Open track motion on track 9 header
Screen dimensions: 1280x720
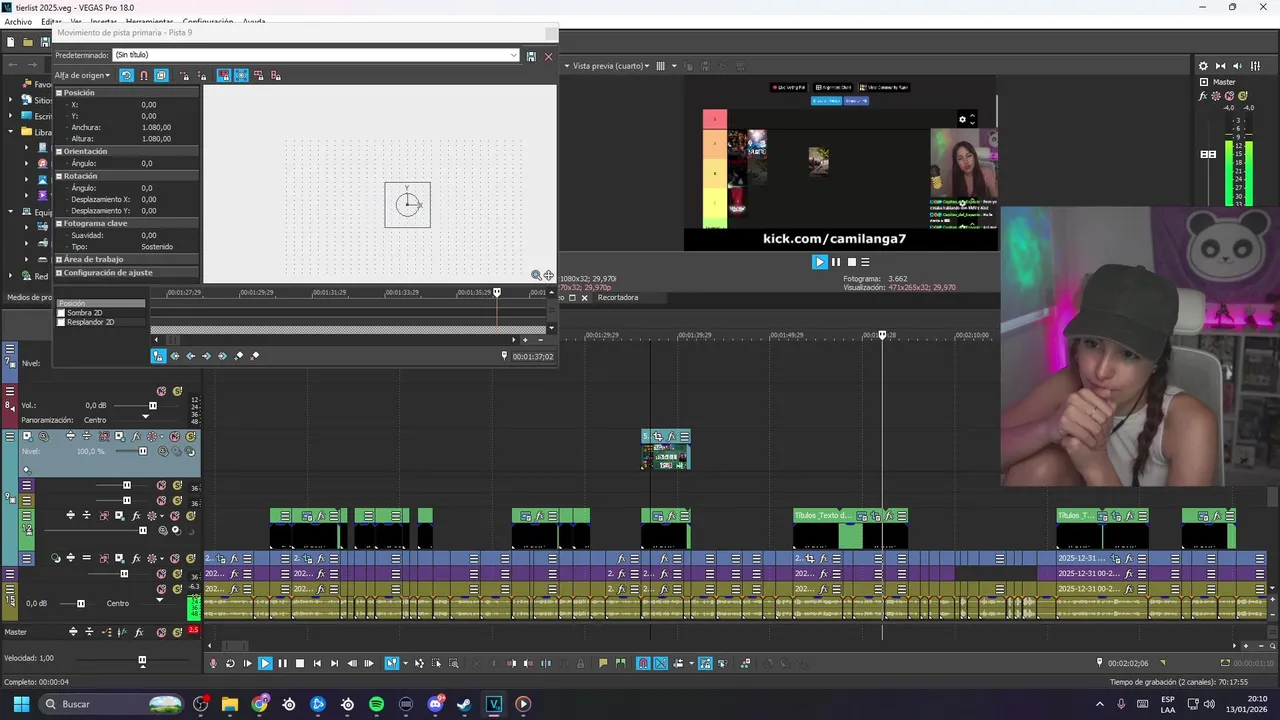coord(119,437)
